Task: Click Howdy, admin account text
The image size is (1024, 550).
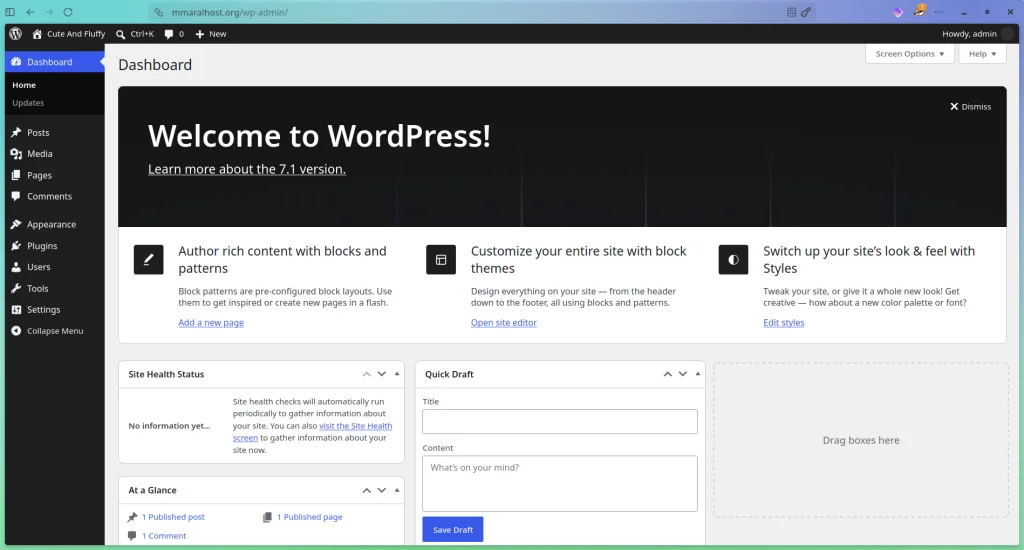Action: (x=969, y=34)
